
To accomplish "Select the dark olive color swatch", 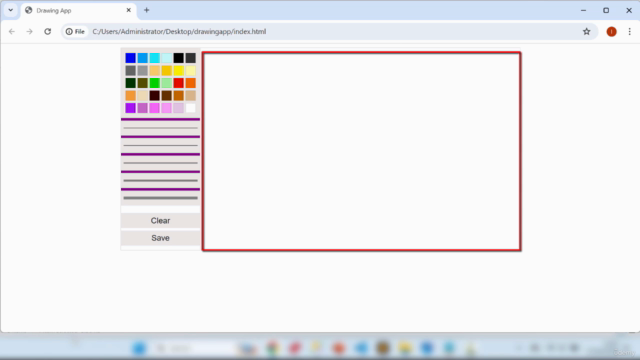I will tap(142, 83).
